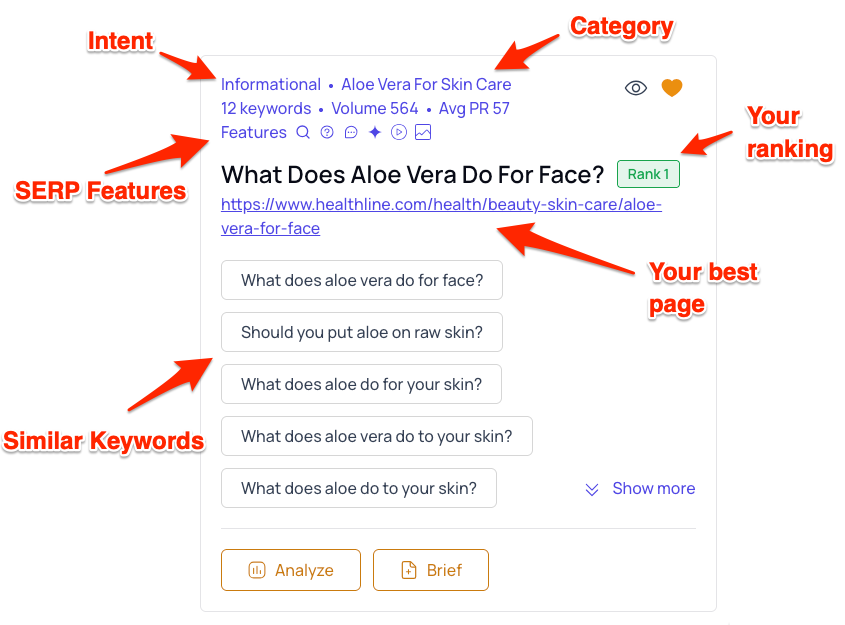
Task: Open the healthline.com aloe vera page link
Action: tap(441, 216)
